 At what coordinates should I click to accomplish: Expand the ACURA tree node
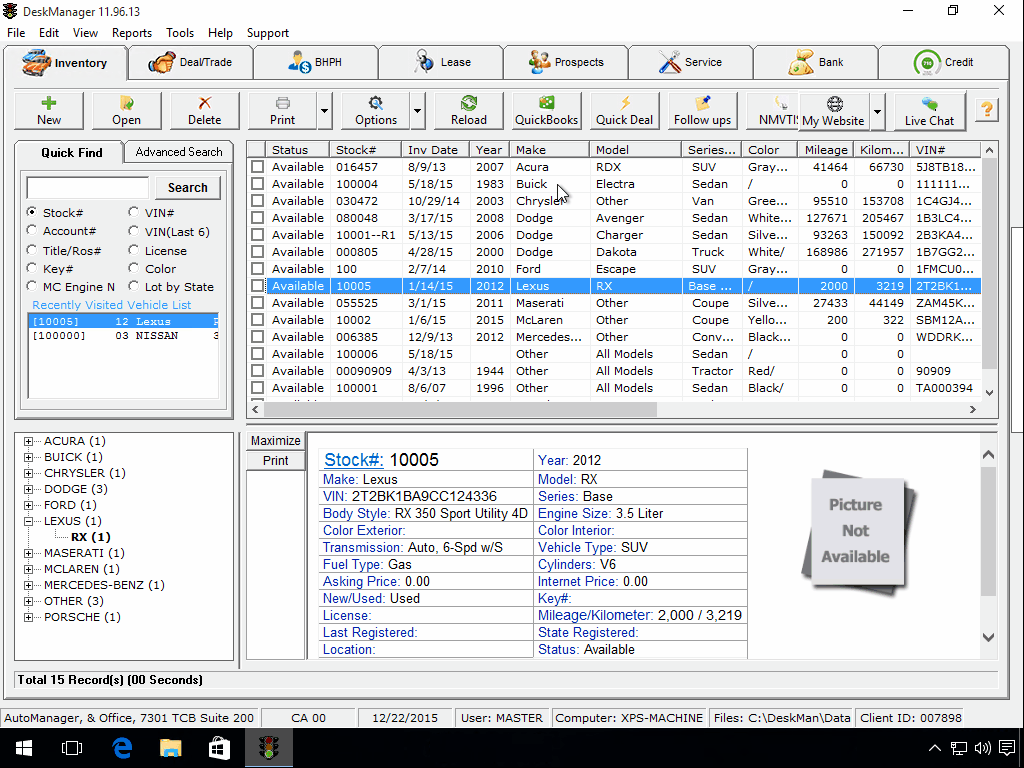tap(28, 441)
